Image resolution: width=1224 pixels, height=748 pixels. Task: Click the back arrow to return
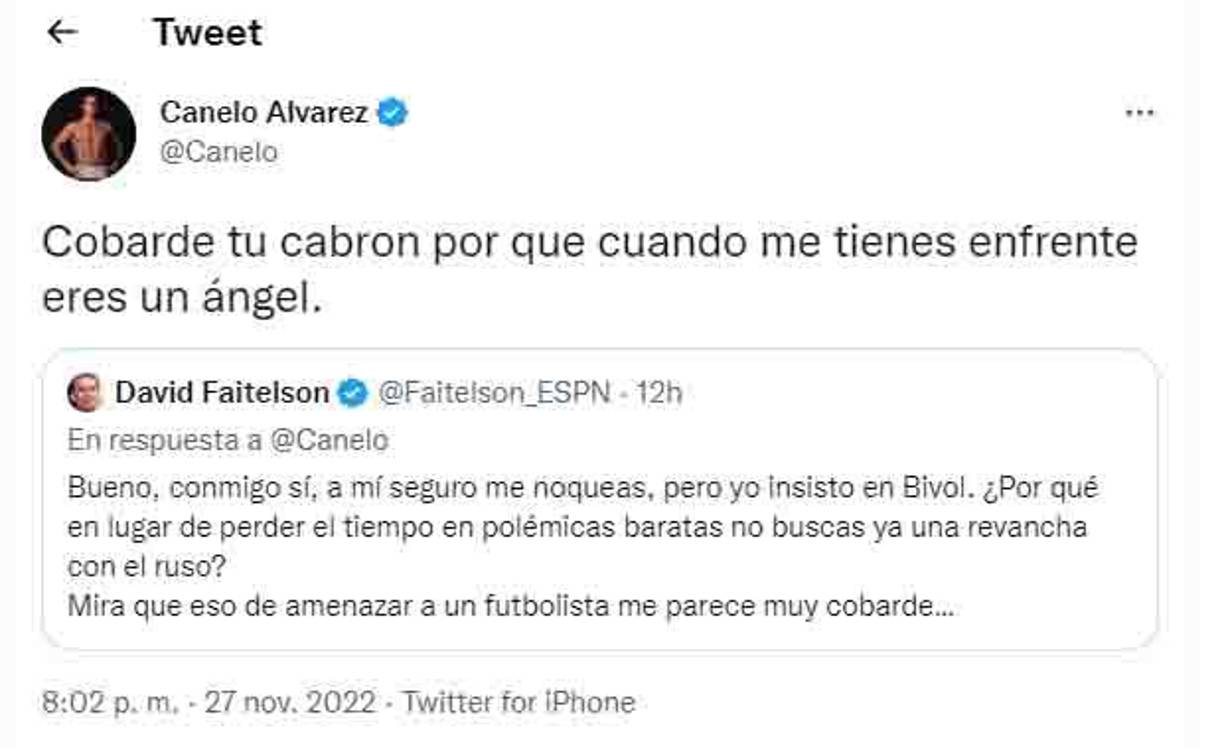[62, 32]
